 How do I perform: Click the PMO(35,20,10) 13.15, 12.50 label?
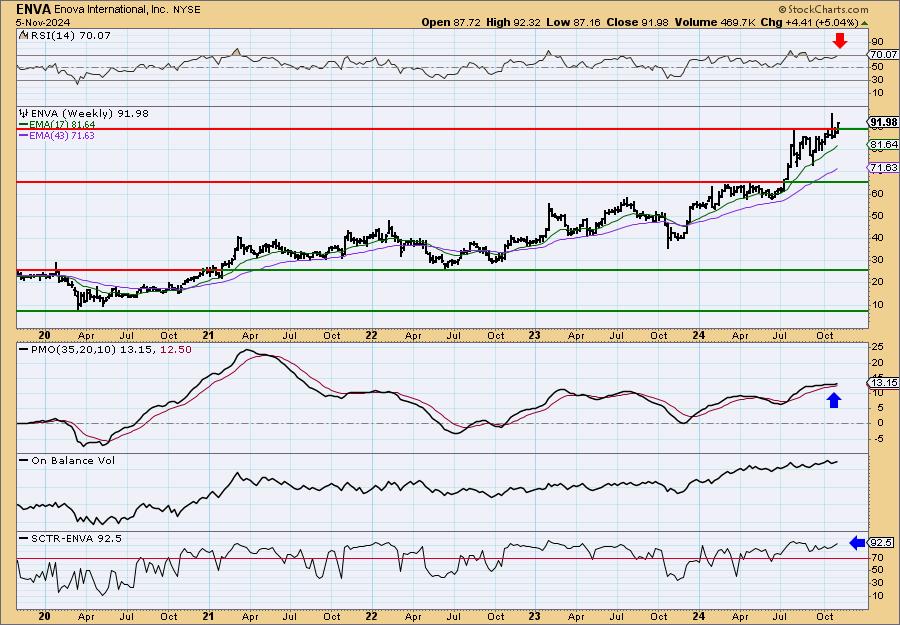pos(111,349)
